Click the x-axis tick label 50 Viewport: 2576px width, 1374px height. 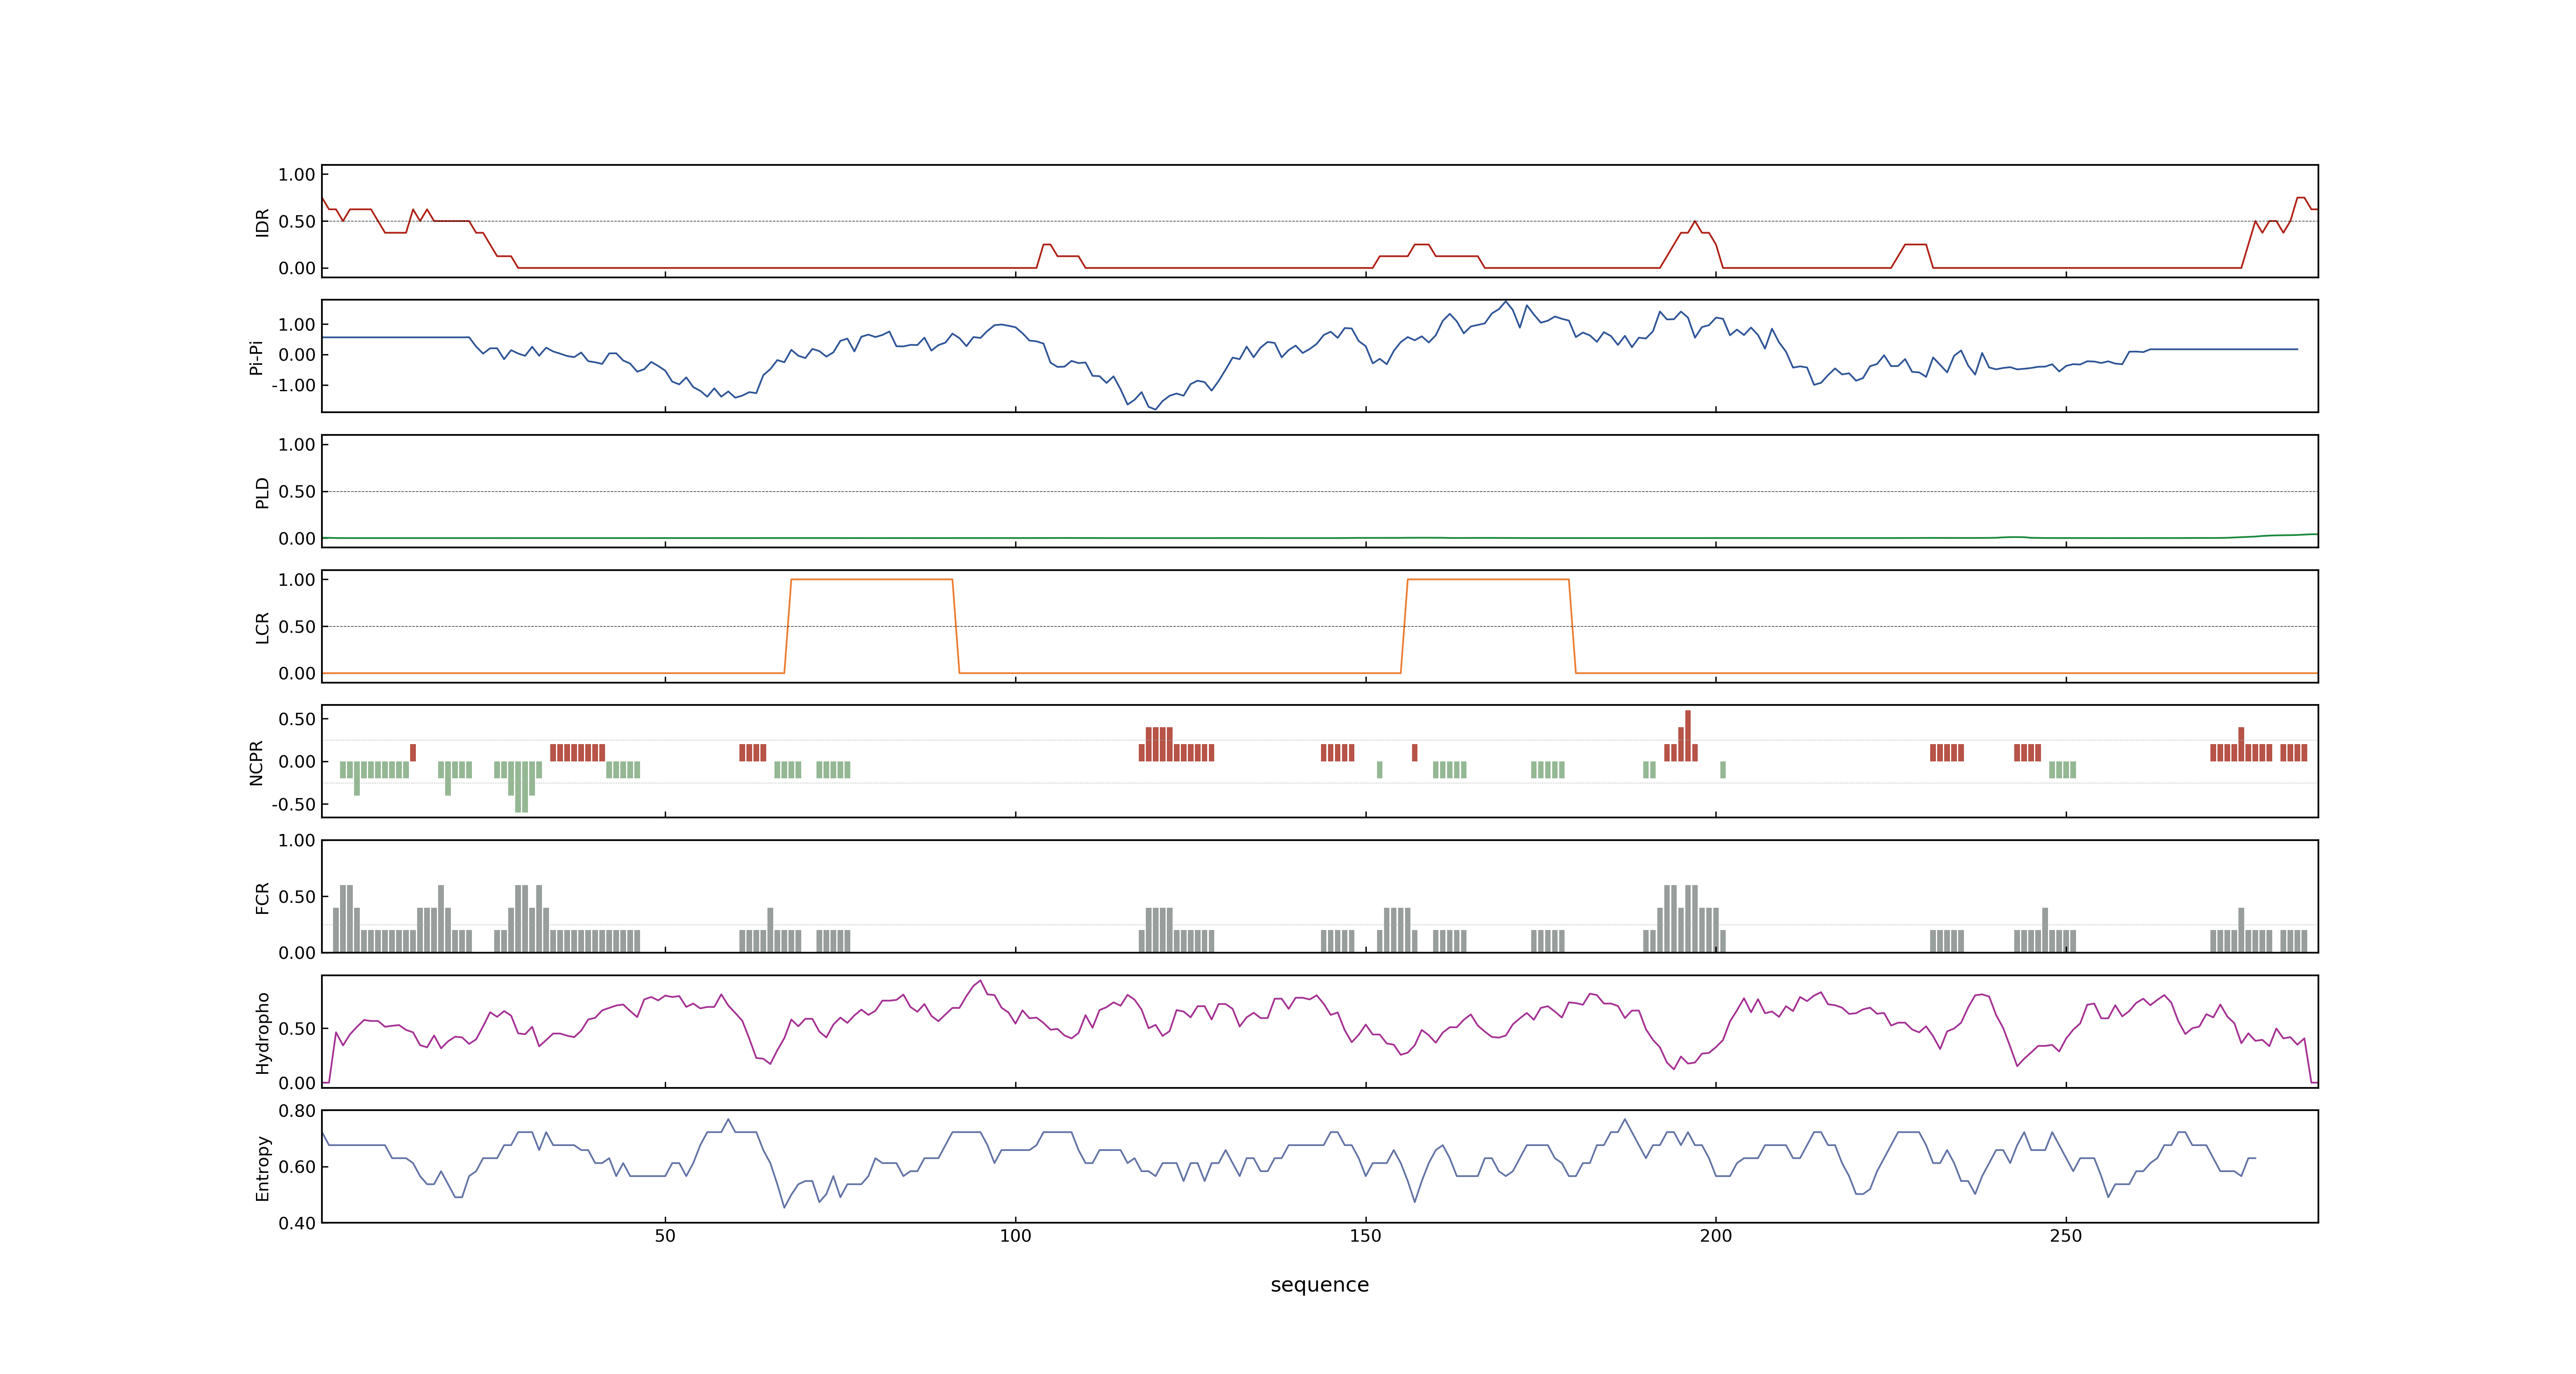pos(665,1236)
